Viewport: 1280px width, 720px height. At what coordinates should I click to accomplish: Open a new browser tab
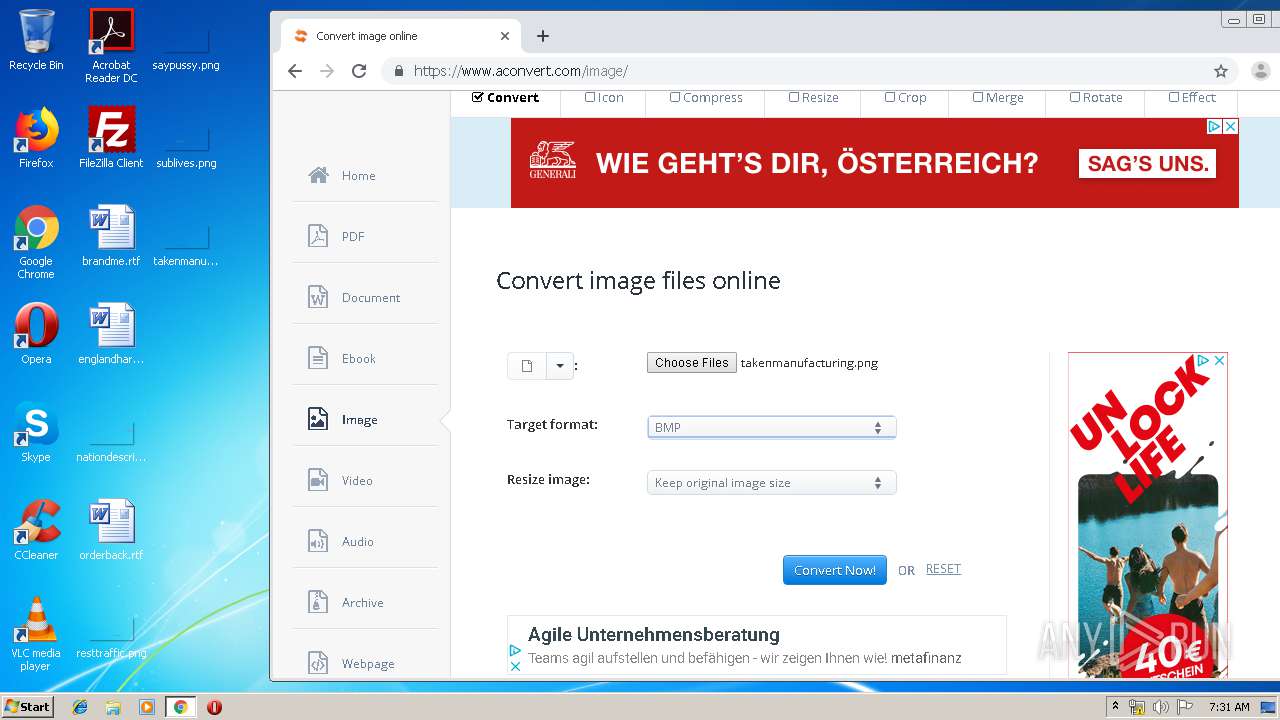point(543,36)
